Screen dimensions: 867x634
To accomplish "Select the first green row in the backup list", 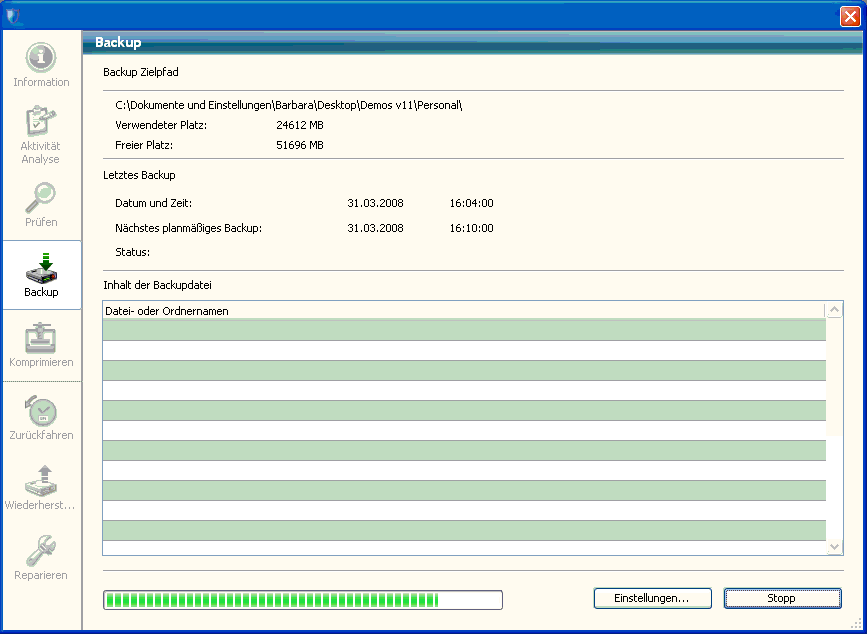I will 464,330.
